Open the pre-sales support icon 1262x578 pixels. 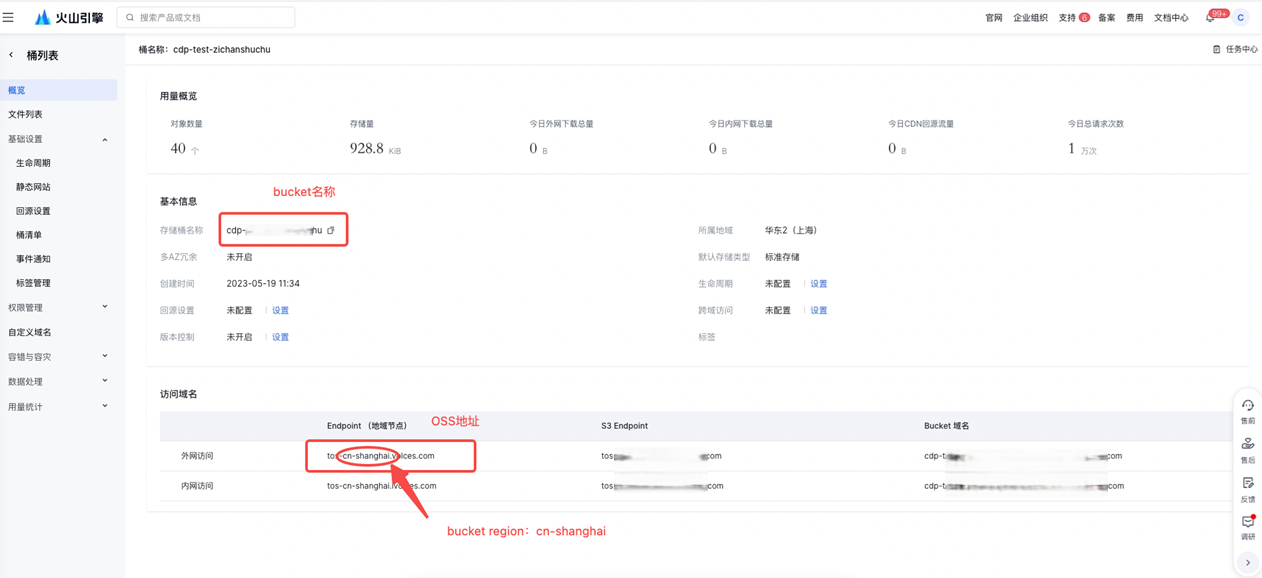click(1247, 410)
